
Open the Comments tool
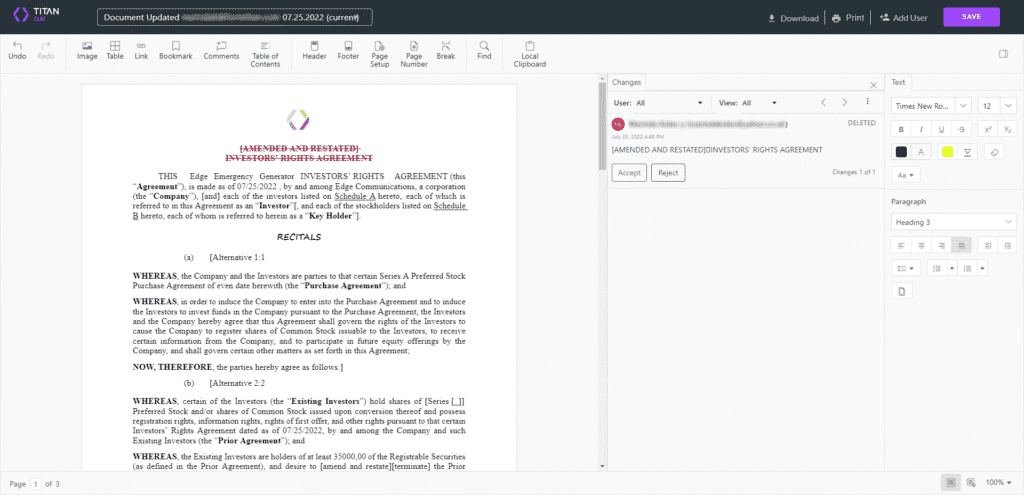tap(221, 50)
